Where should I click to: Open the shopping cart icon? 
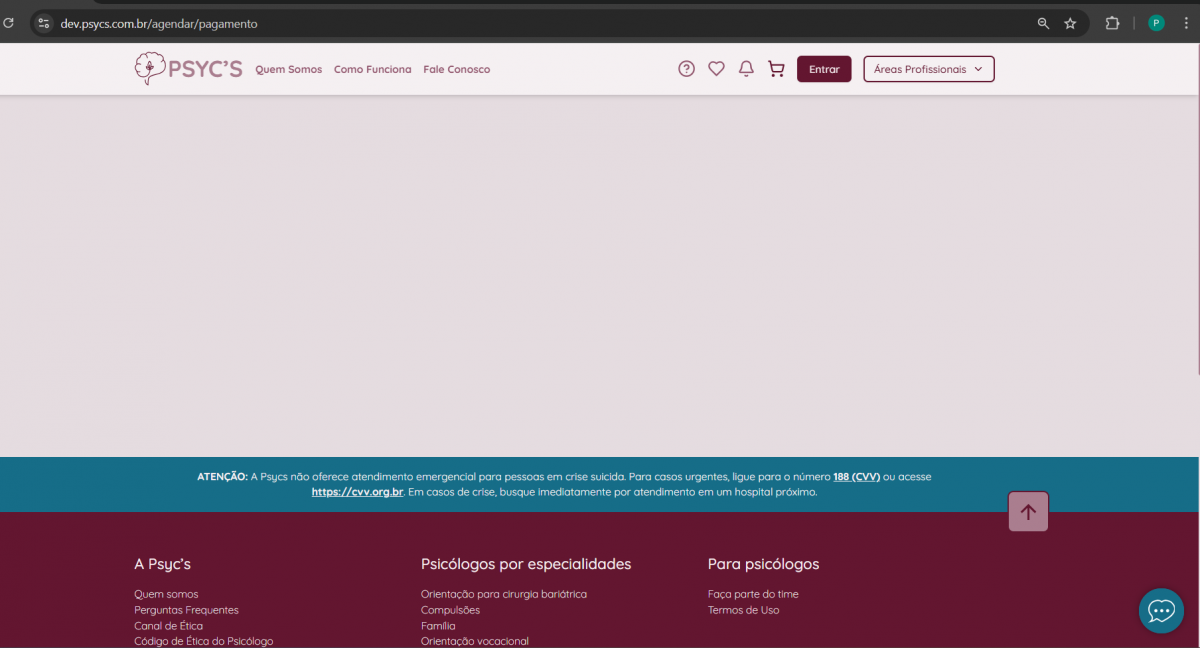coord(776,69)
